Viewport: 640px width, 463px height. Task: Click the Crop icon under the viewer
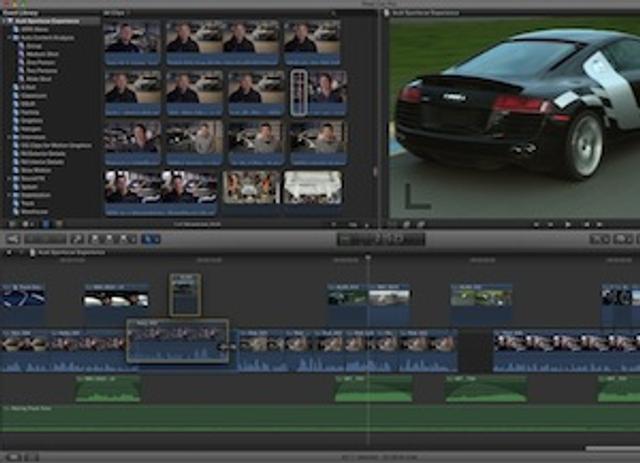[x=407, y=224]
